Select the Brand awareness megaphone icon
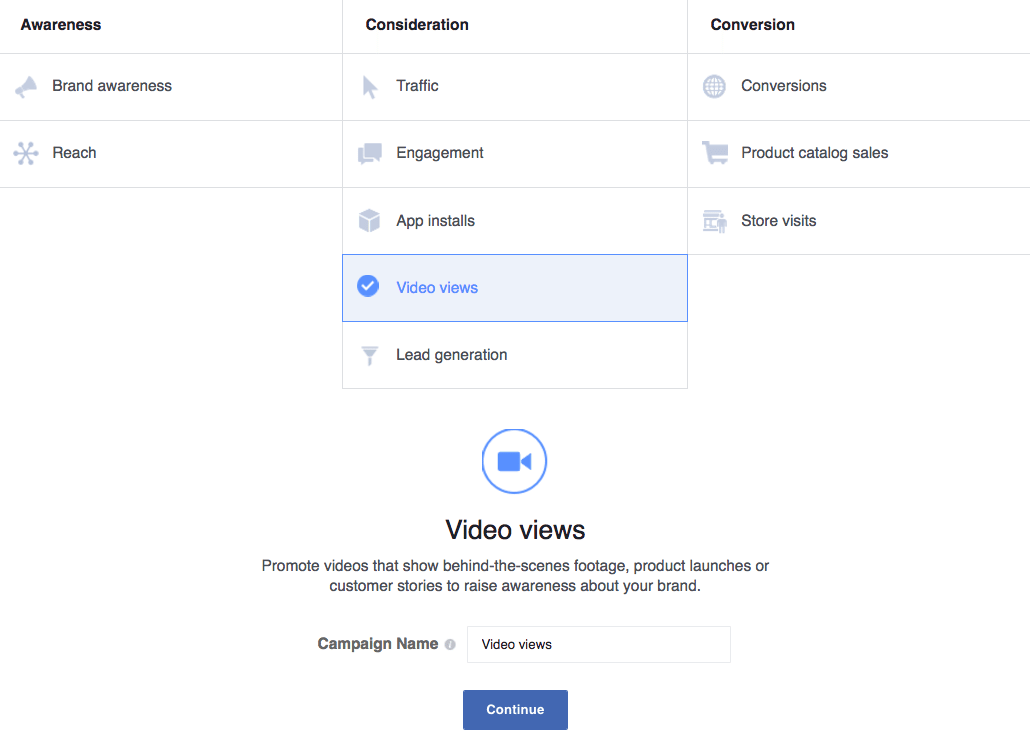 point(25,86)
